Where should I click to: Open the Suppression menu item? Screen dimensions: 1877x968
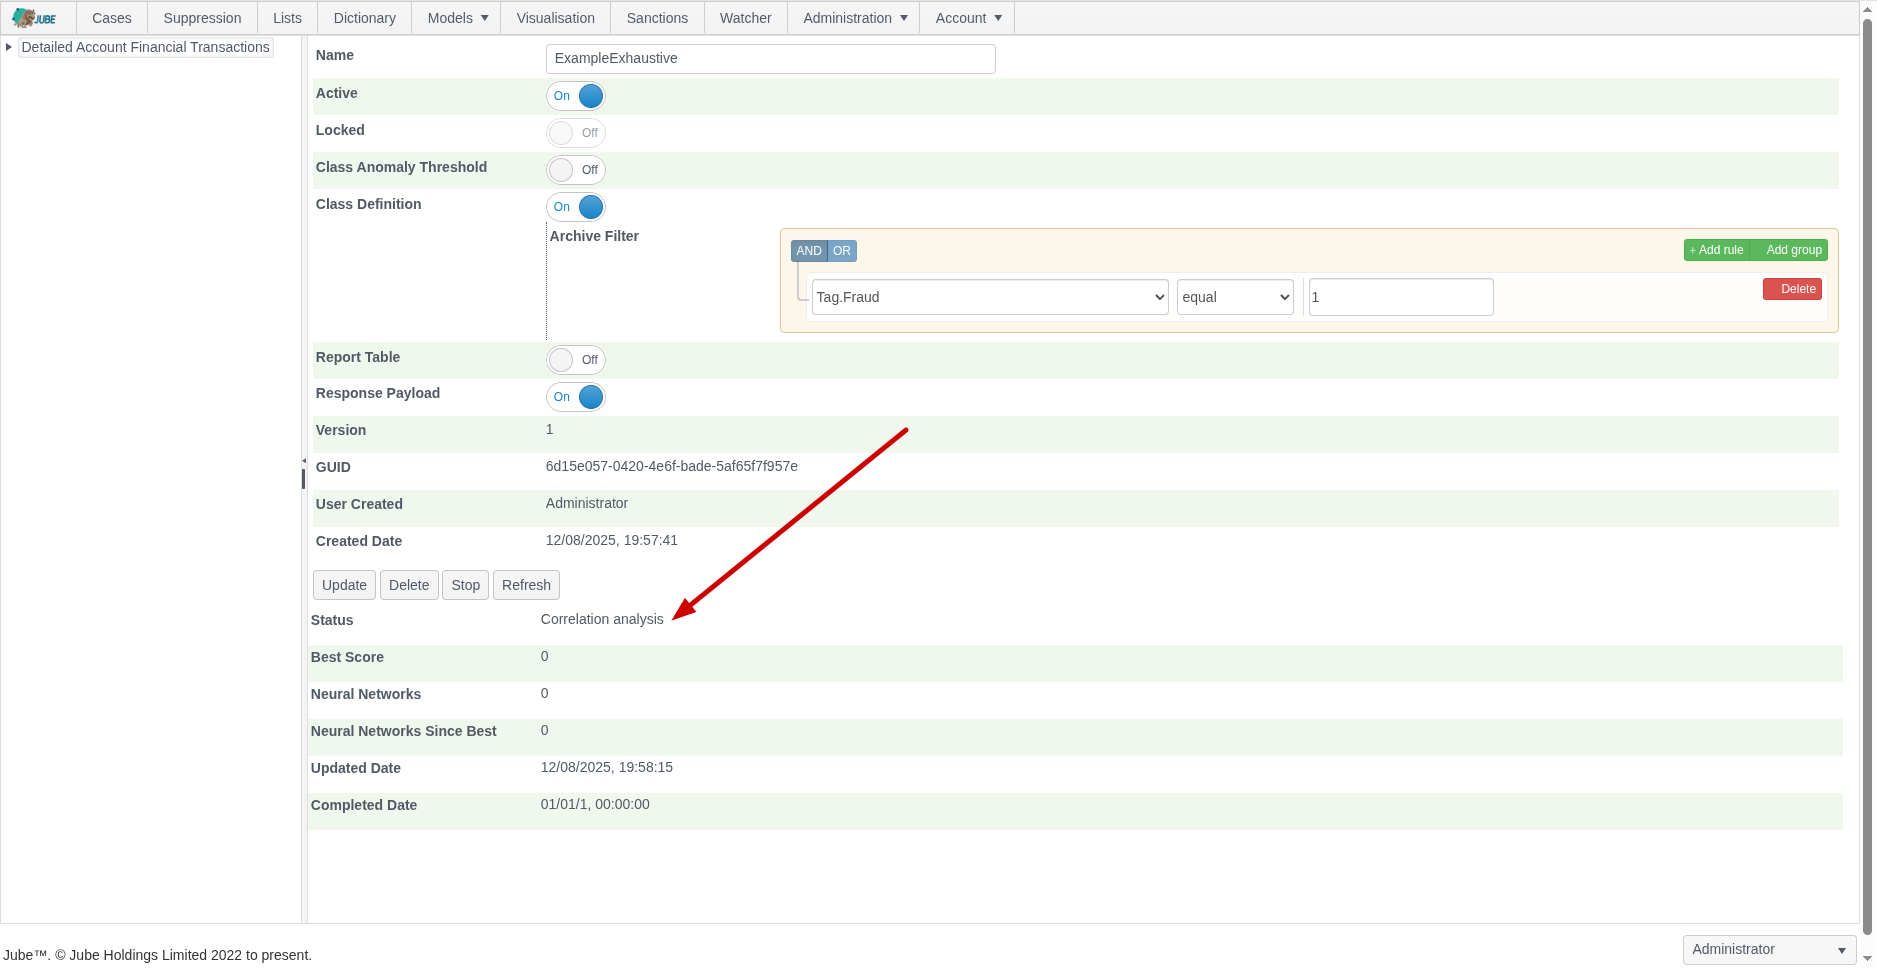pyautogui.click(x=202, y=18)
